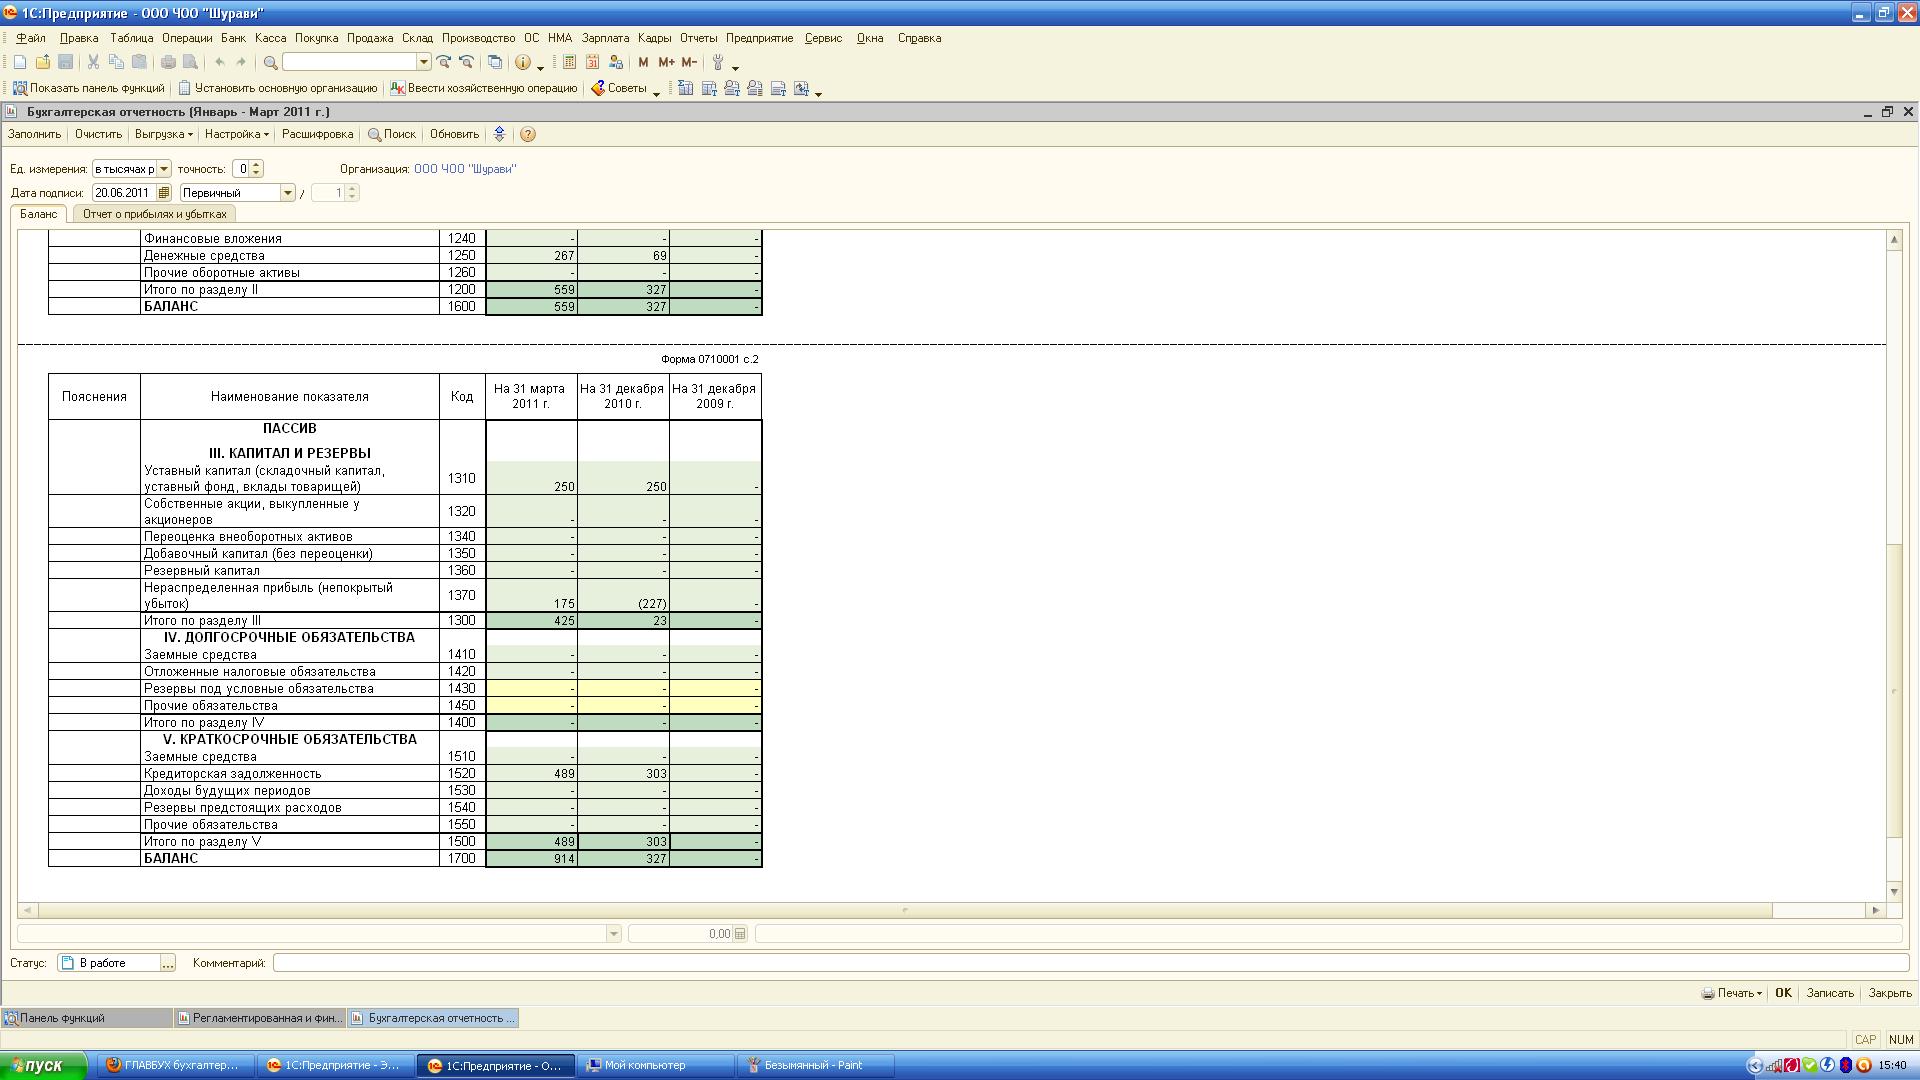Viewport: 1920px width, 1080px height.
Task: Click Установить основную организацию
Action: pos(277,88)
